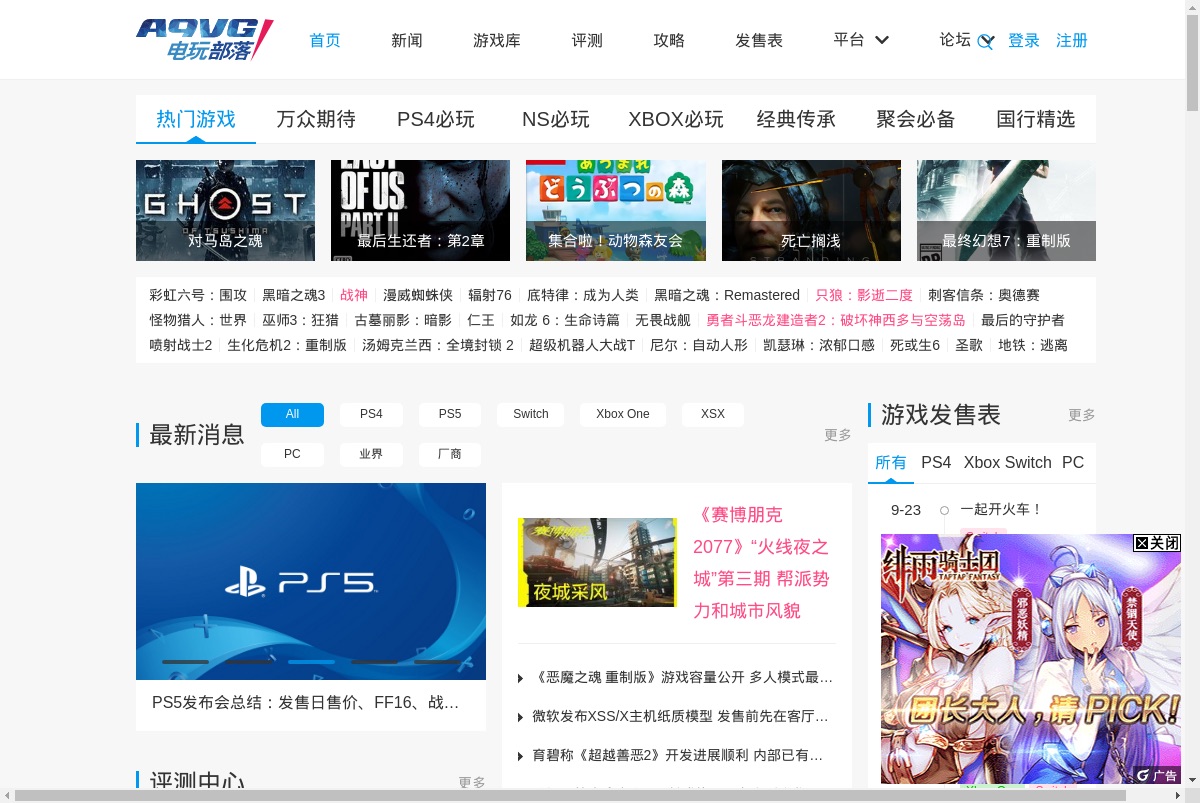Image resolution: width=1200 pixels, height=803 pixels.
Task: Click the A9VG site logo
Action: coord(204,40)
